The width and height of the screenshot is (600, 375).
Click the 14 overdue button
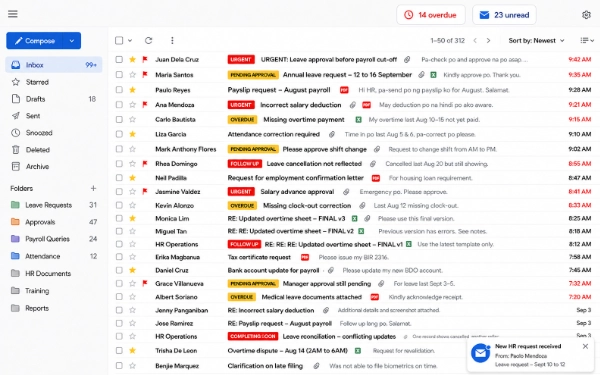431,15
